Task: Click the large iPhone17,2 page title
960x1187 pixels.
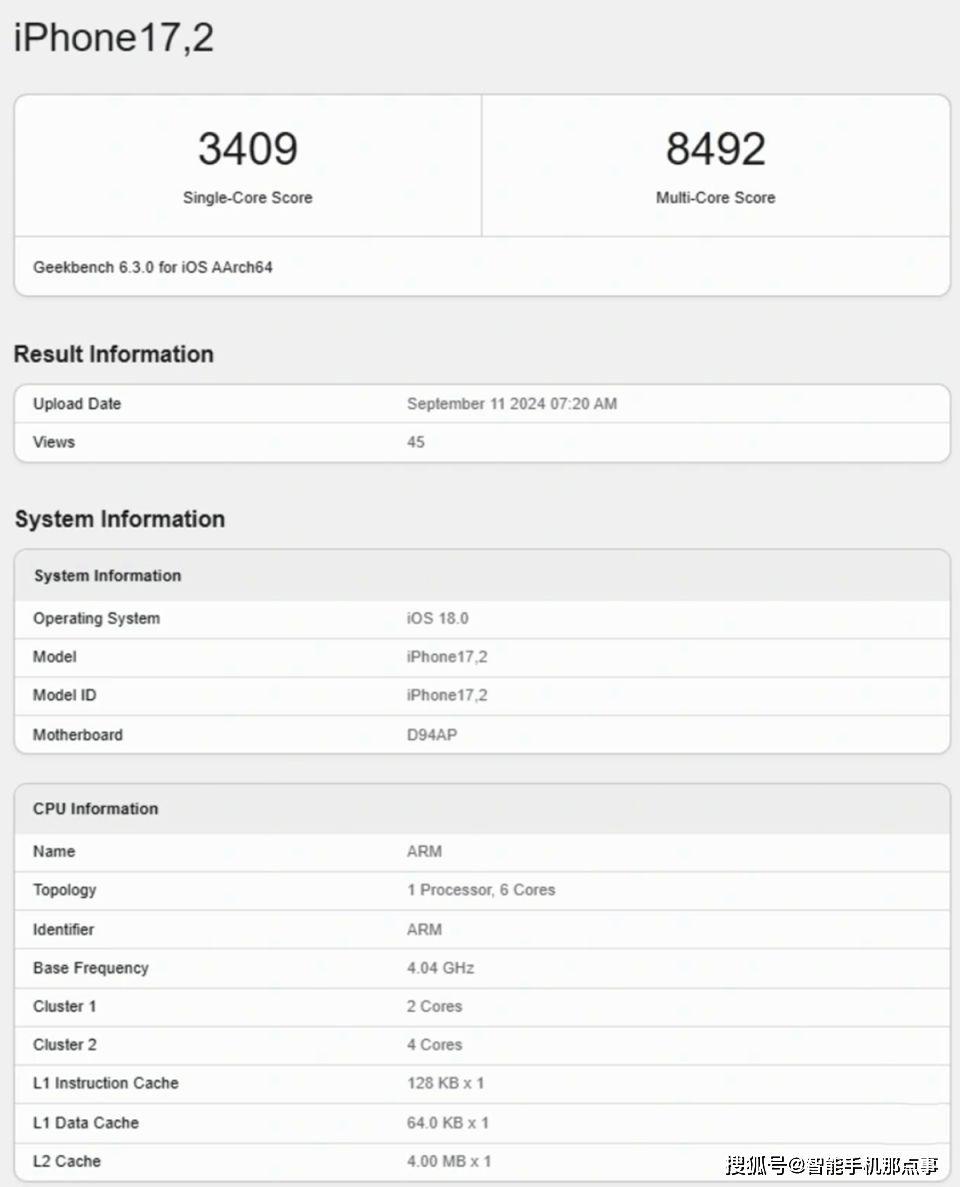Action: coord(114,37)
